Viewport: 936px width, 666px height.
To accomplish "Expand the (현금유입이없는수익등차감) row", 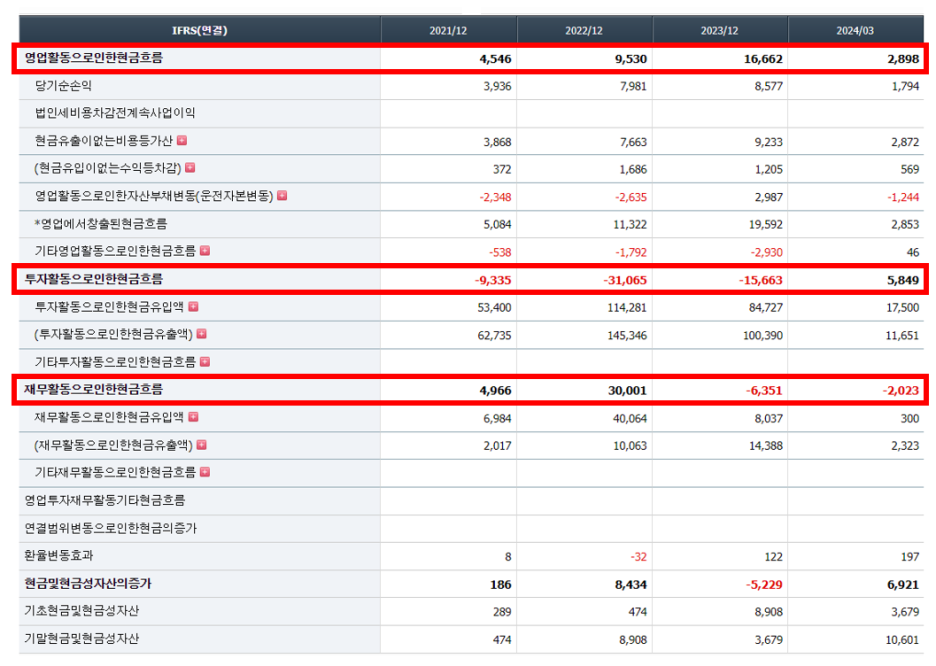I will [190, 168].
